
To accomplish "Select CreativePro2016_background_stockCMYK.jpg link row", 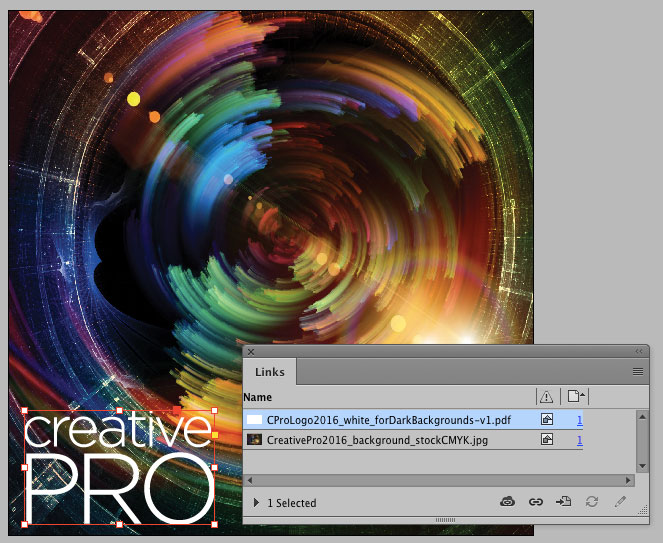I will (413, 440).
